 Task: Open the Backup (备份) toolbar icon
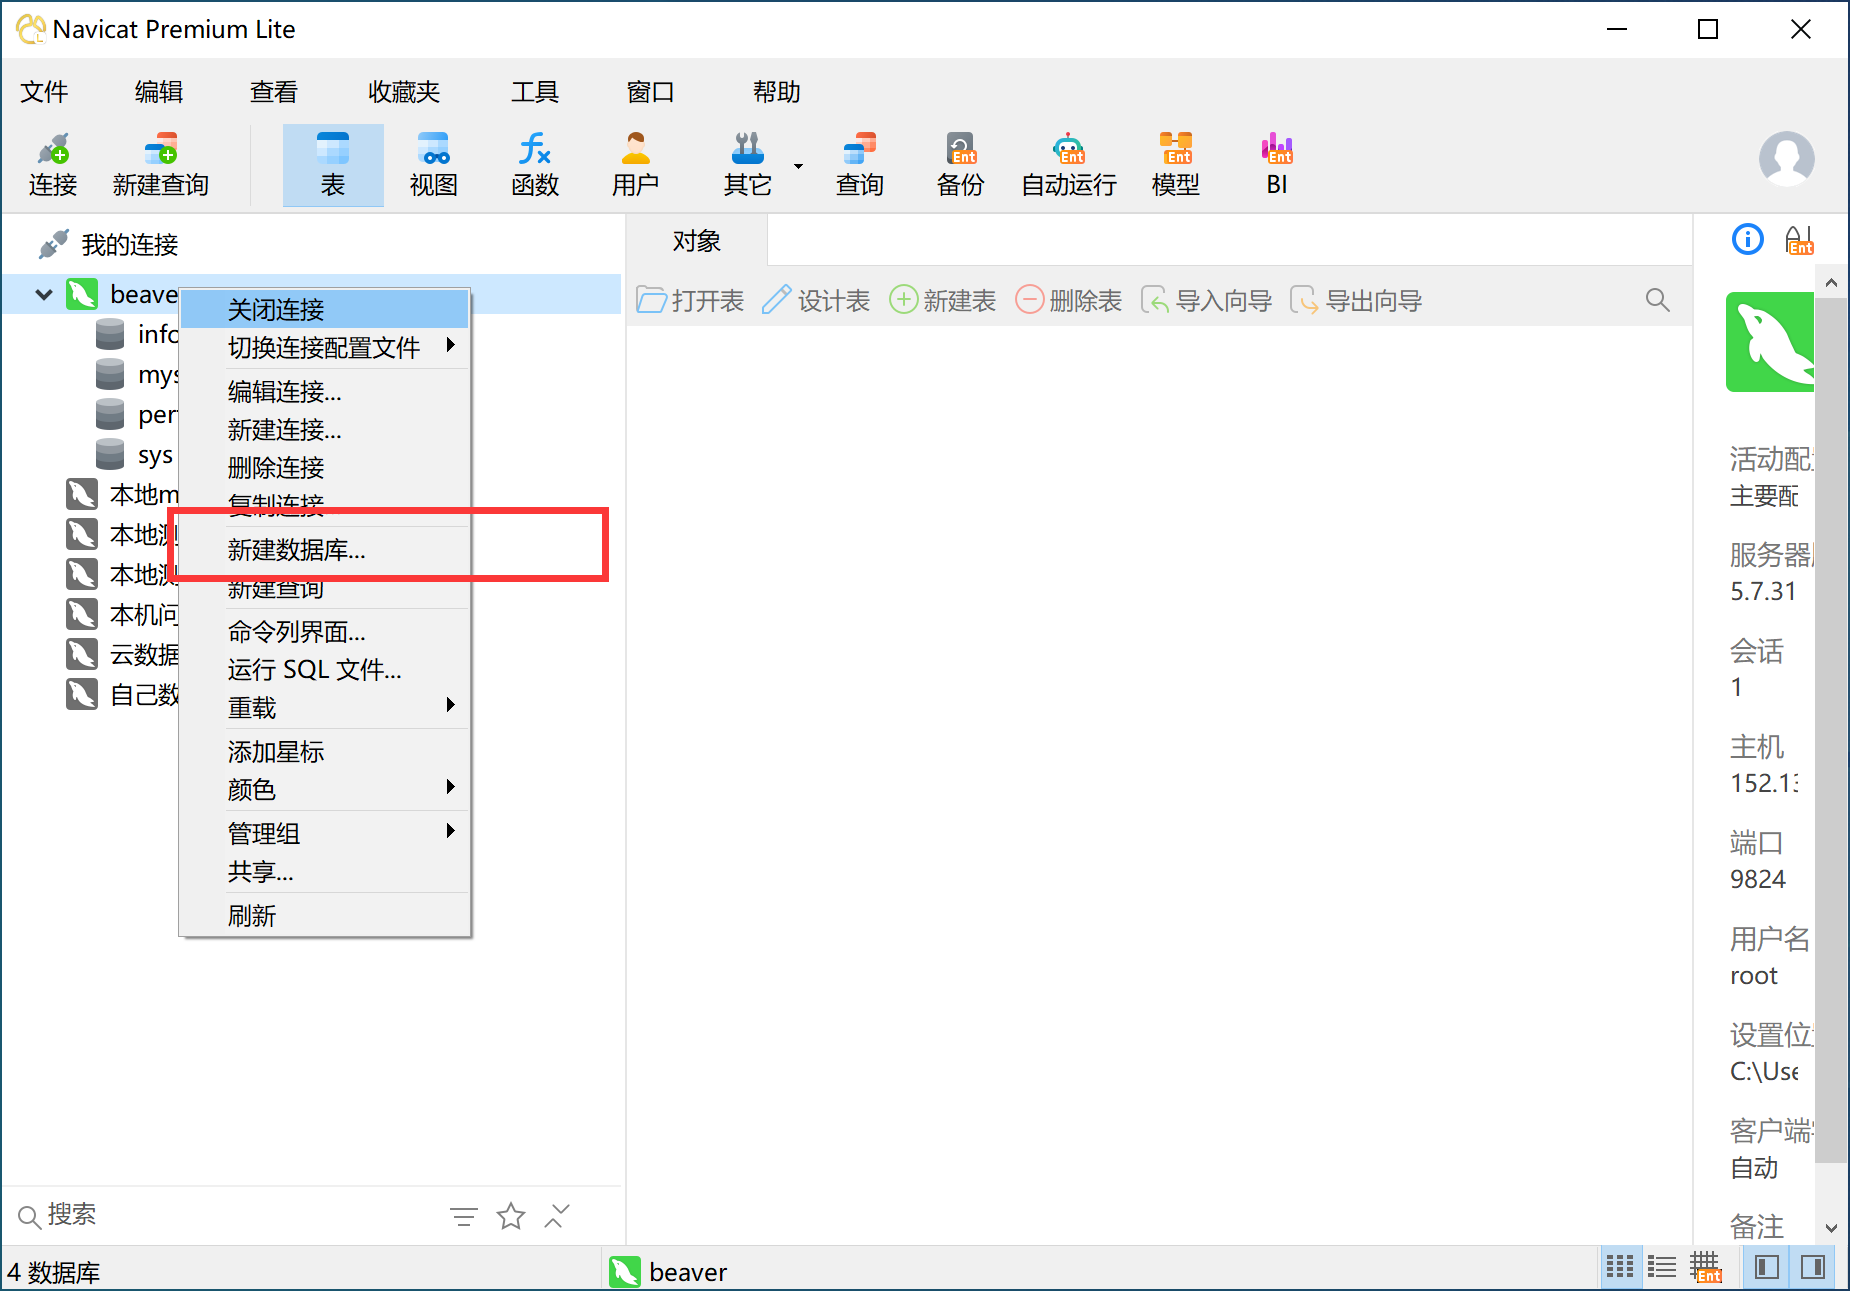960,165
